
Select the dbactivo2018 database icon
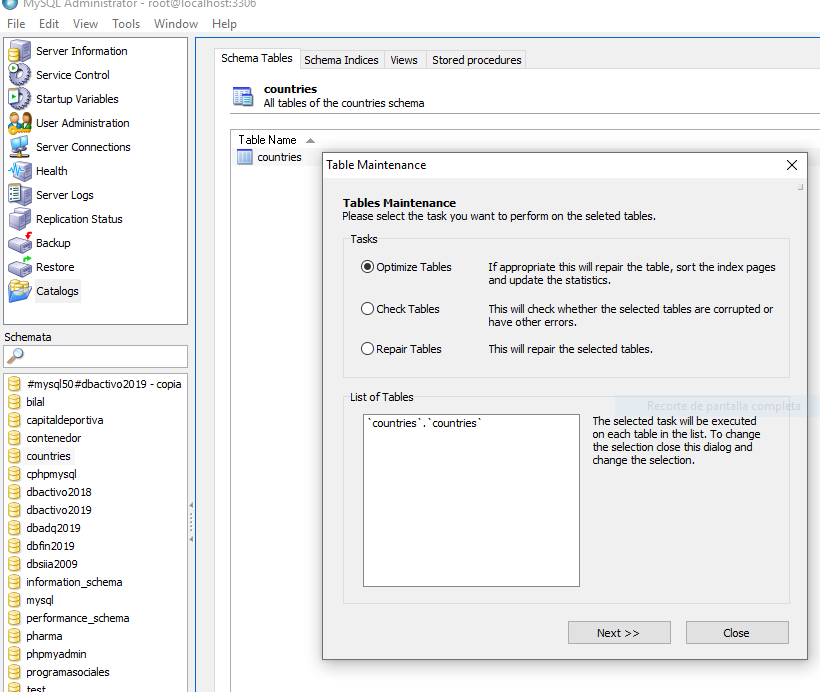[x=14, y=492]
